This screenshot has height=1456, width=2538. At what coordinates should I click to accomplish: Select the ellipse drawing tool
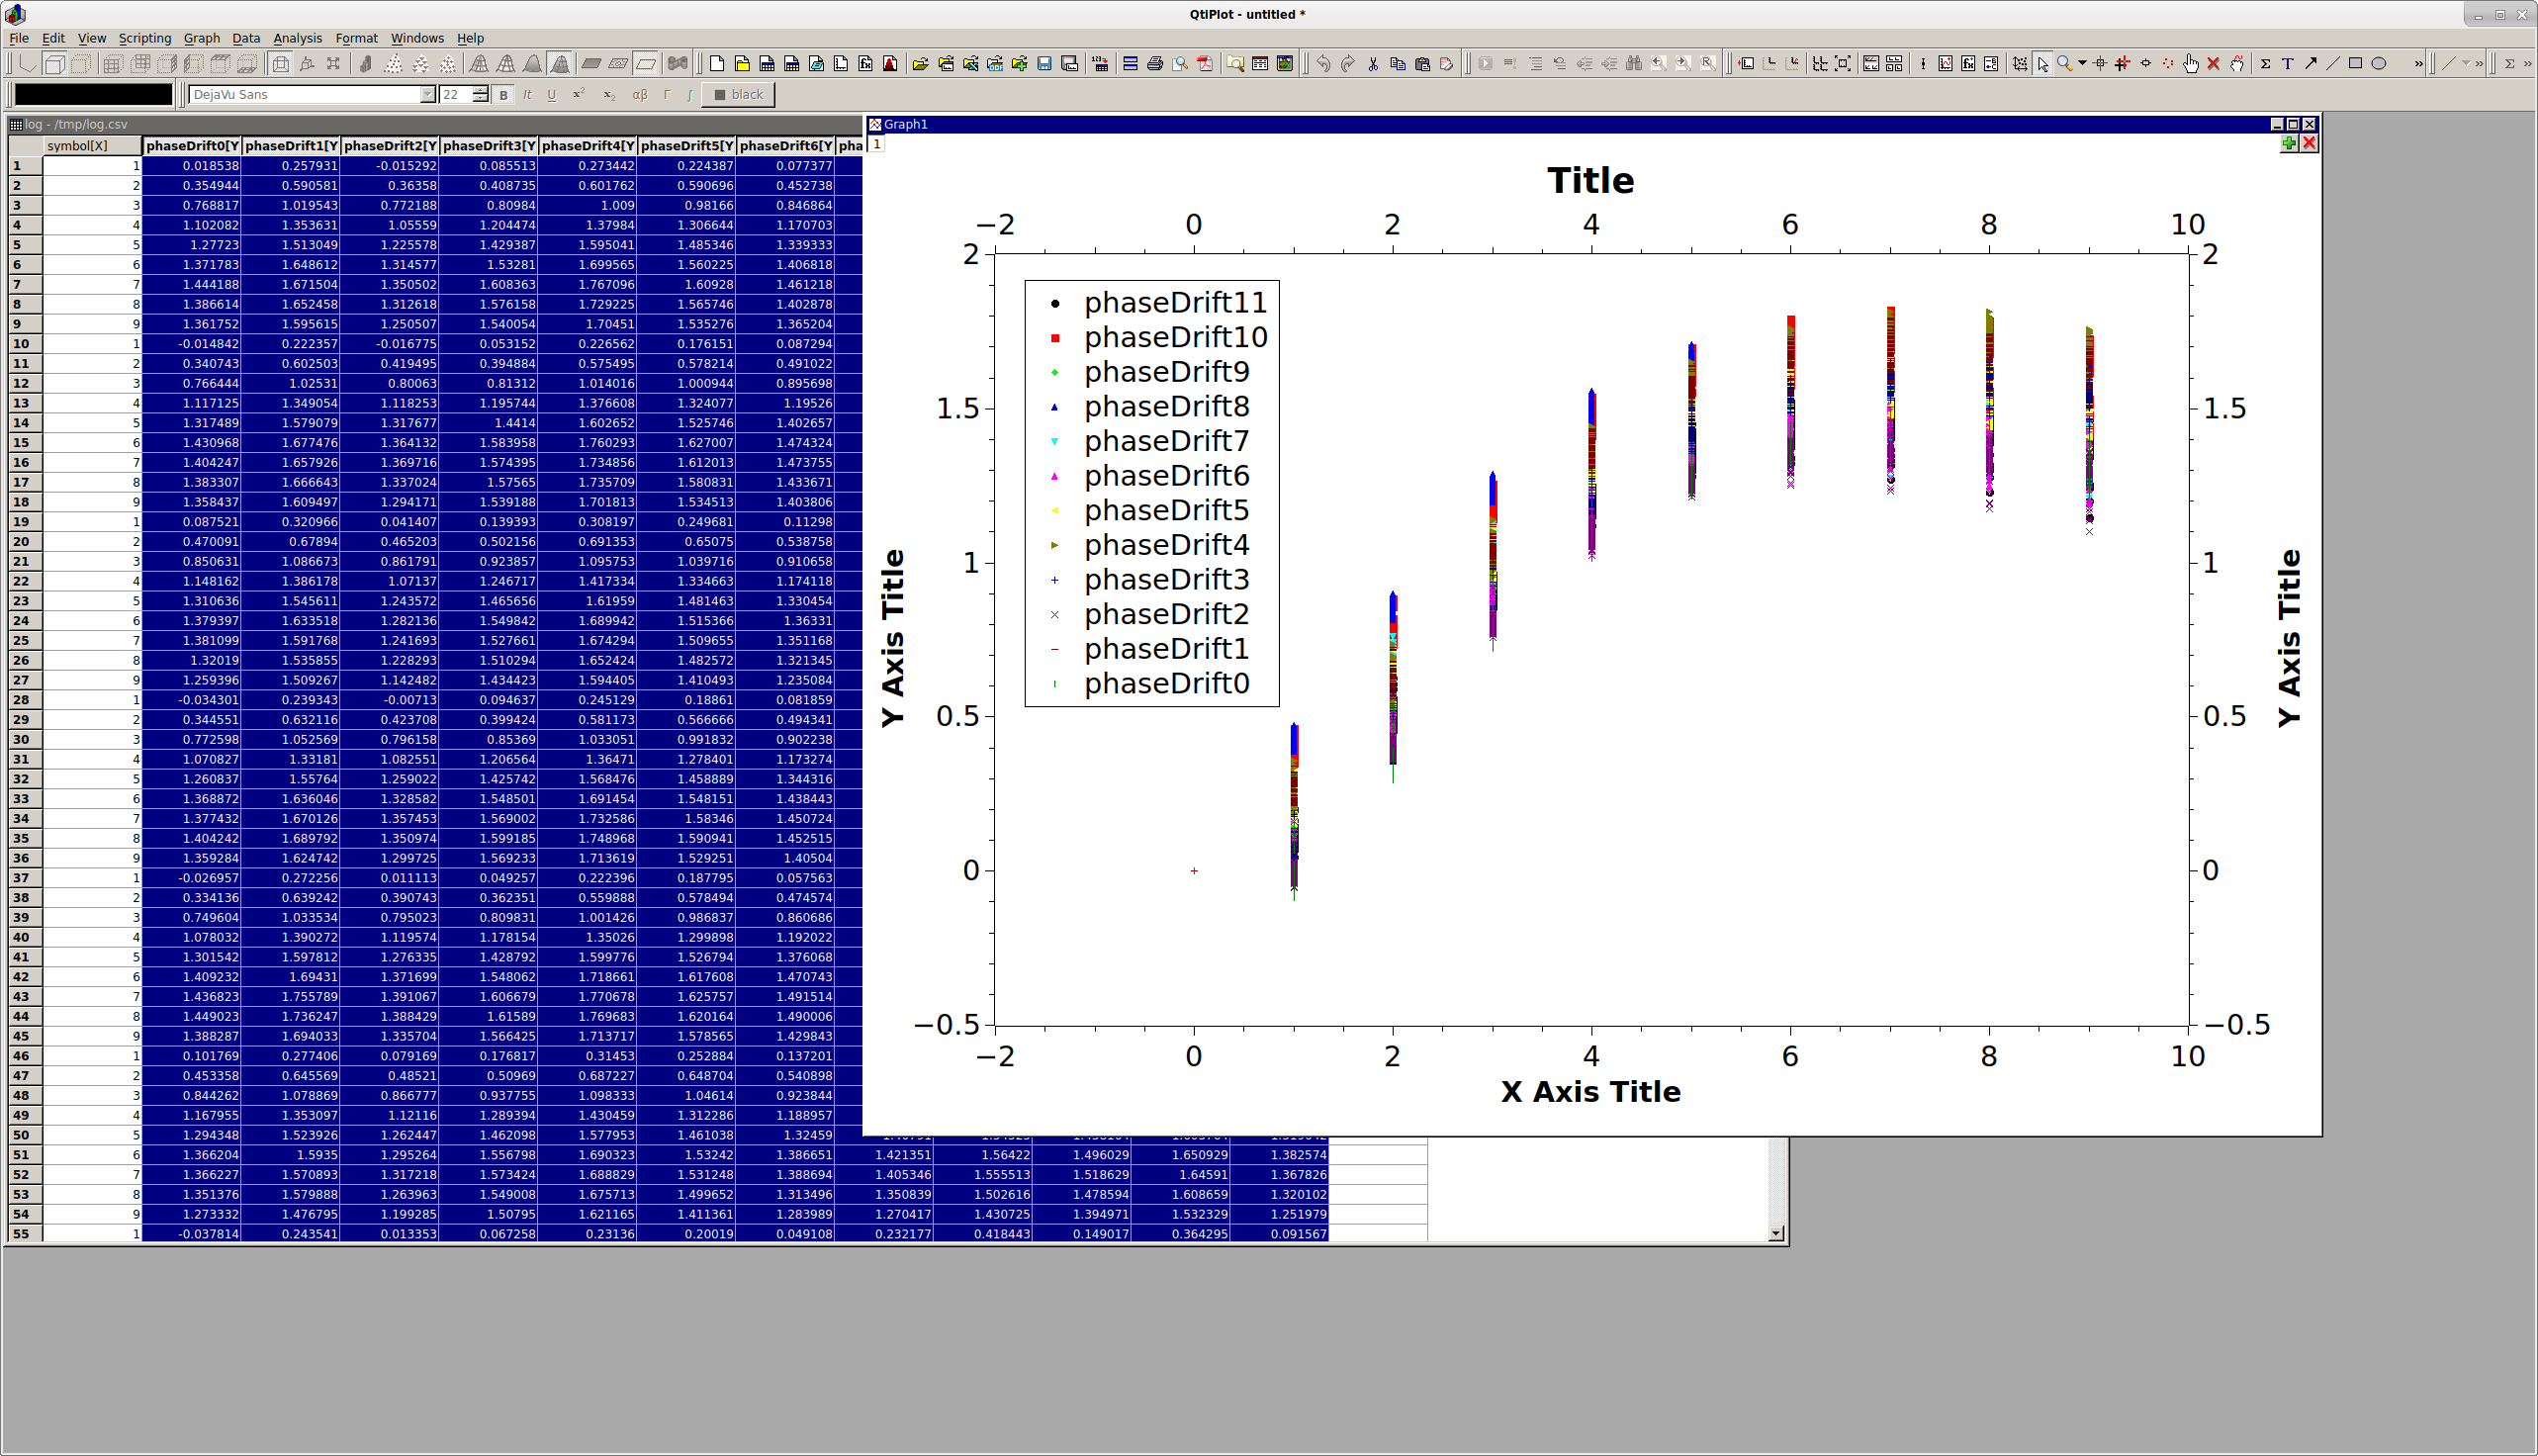(x=2379, y=64)
